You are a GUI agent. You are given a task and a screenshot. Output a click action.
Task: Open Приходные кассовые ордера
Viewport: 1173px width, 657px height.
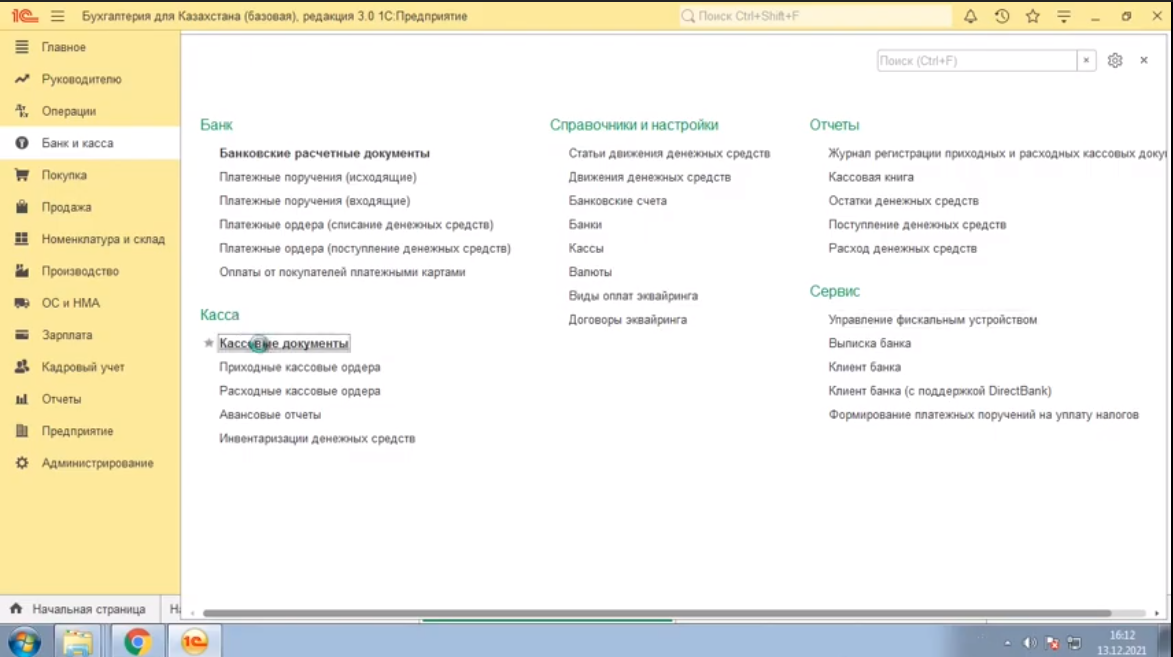299,367
